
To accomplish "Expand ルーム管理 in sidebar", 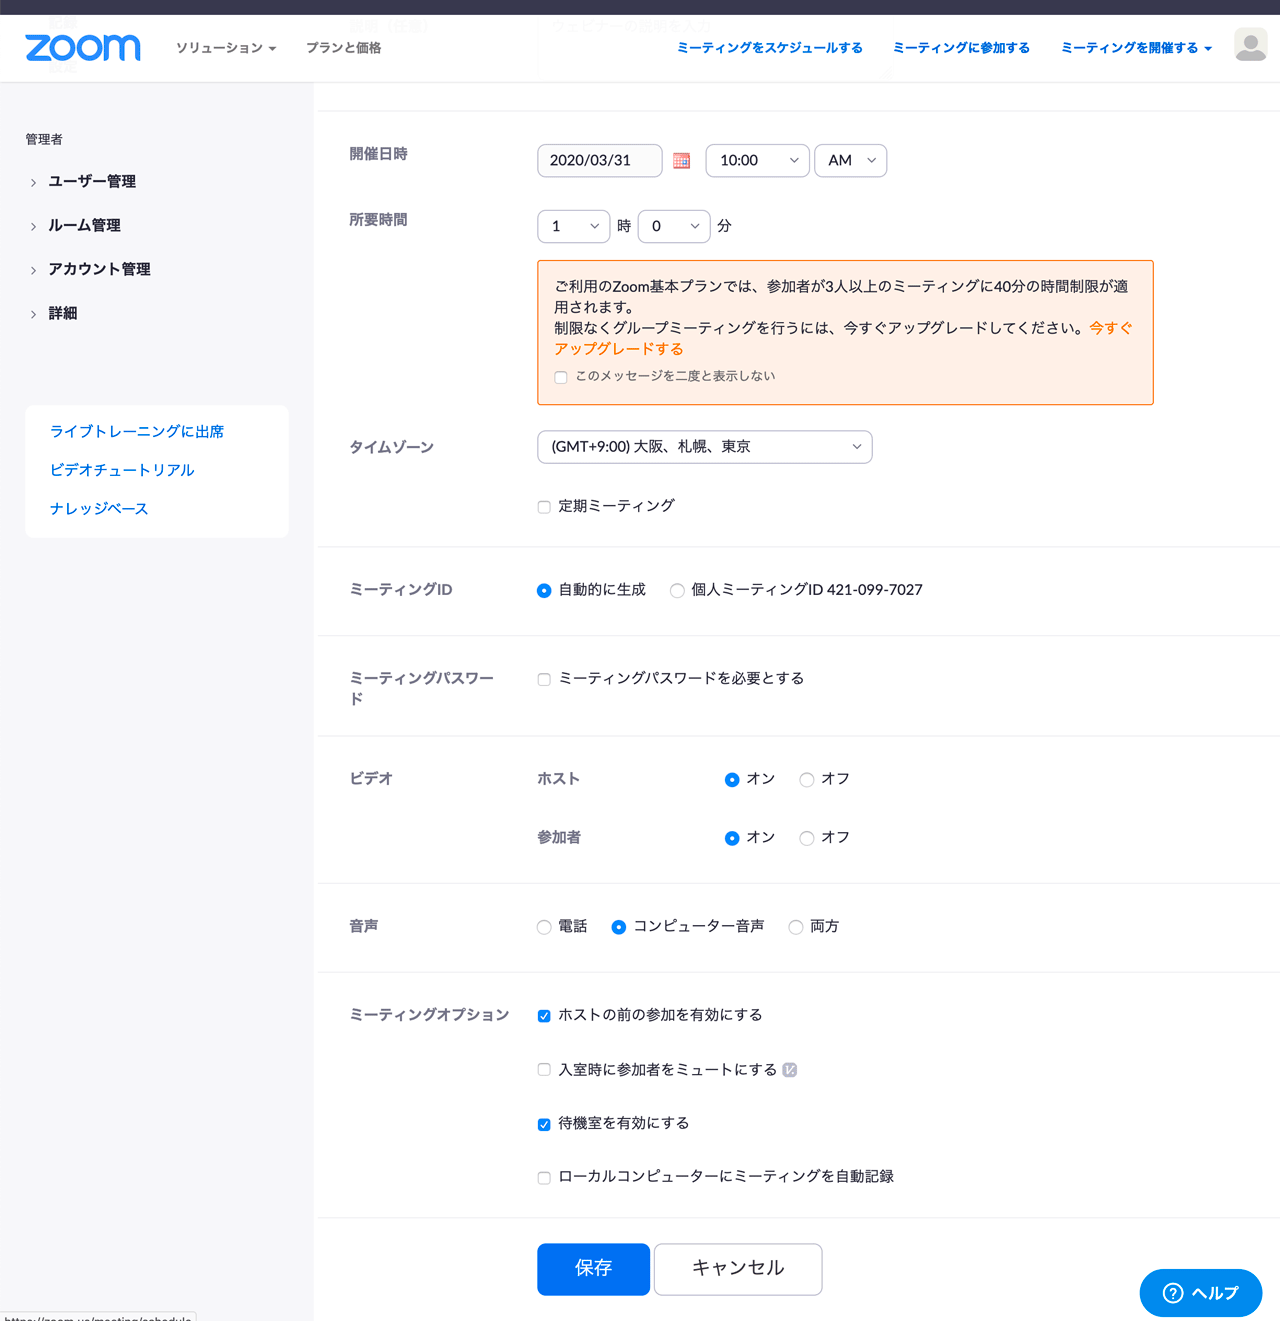I will click(84, 226).
